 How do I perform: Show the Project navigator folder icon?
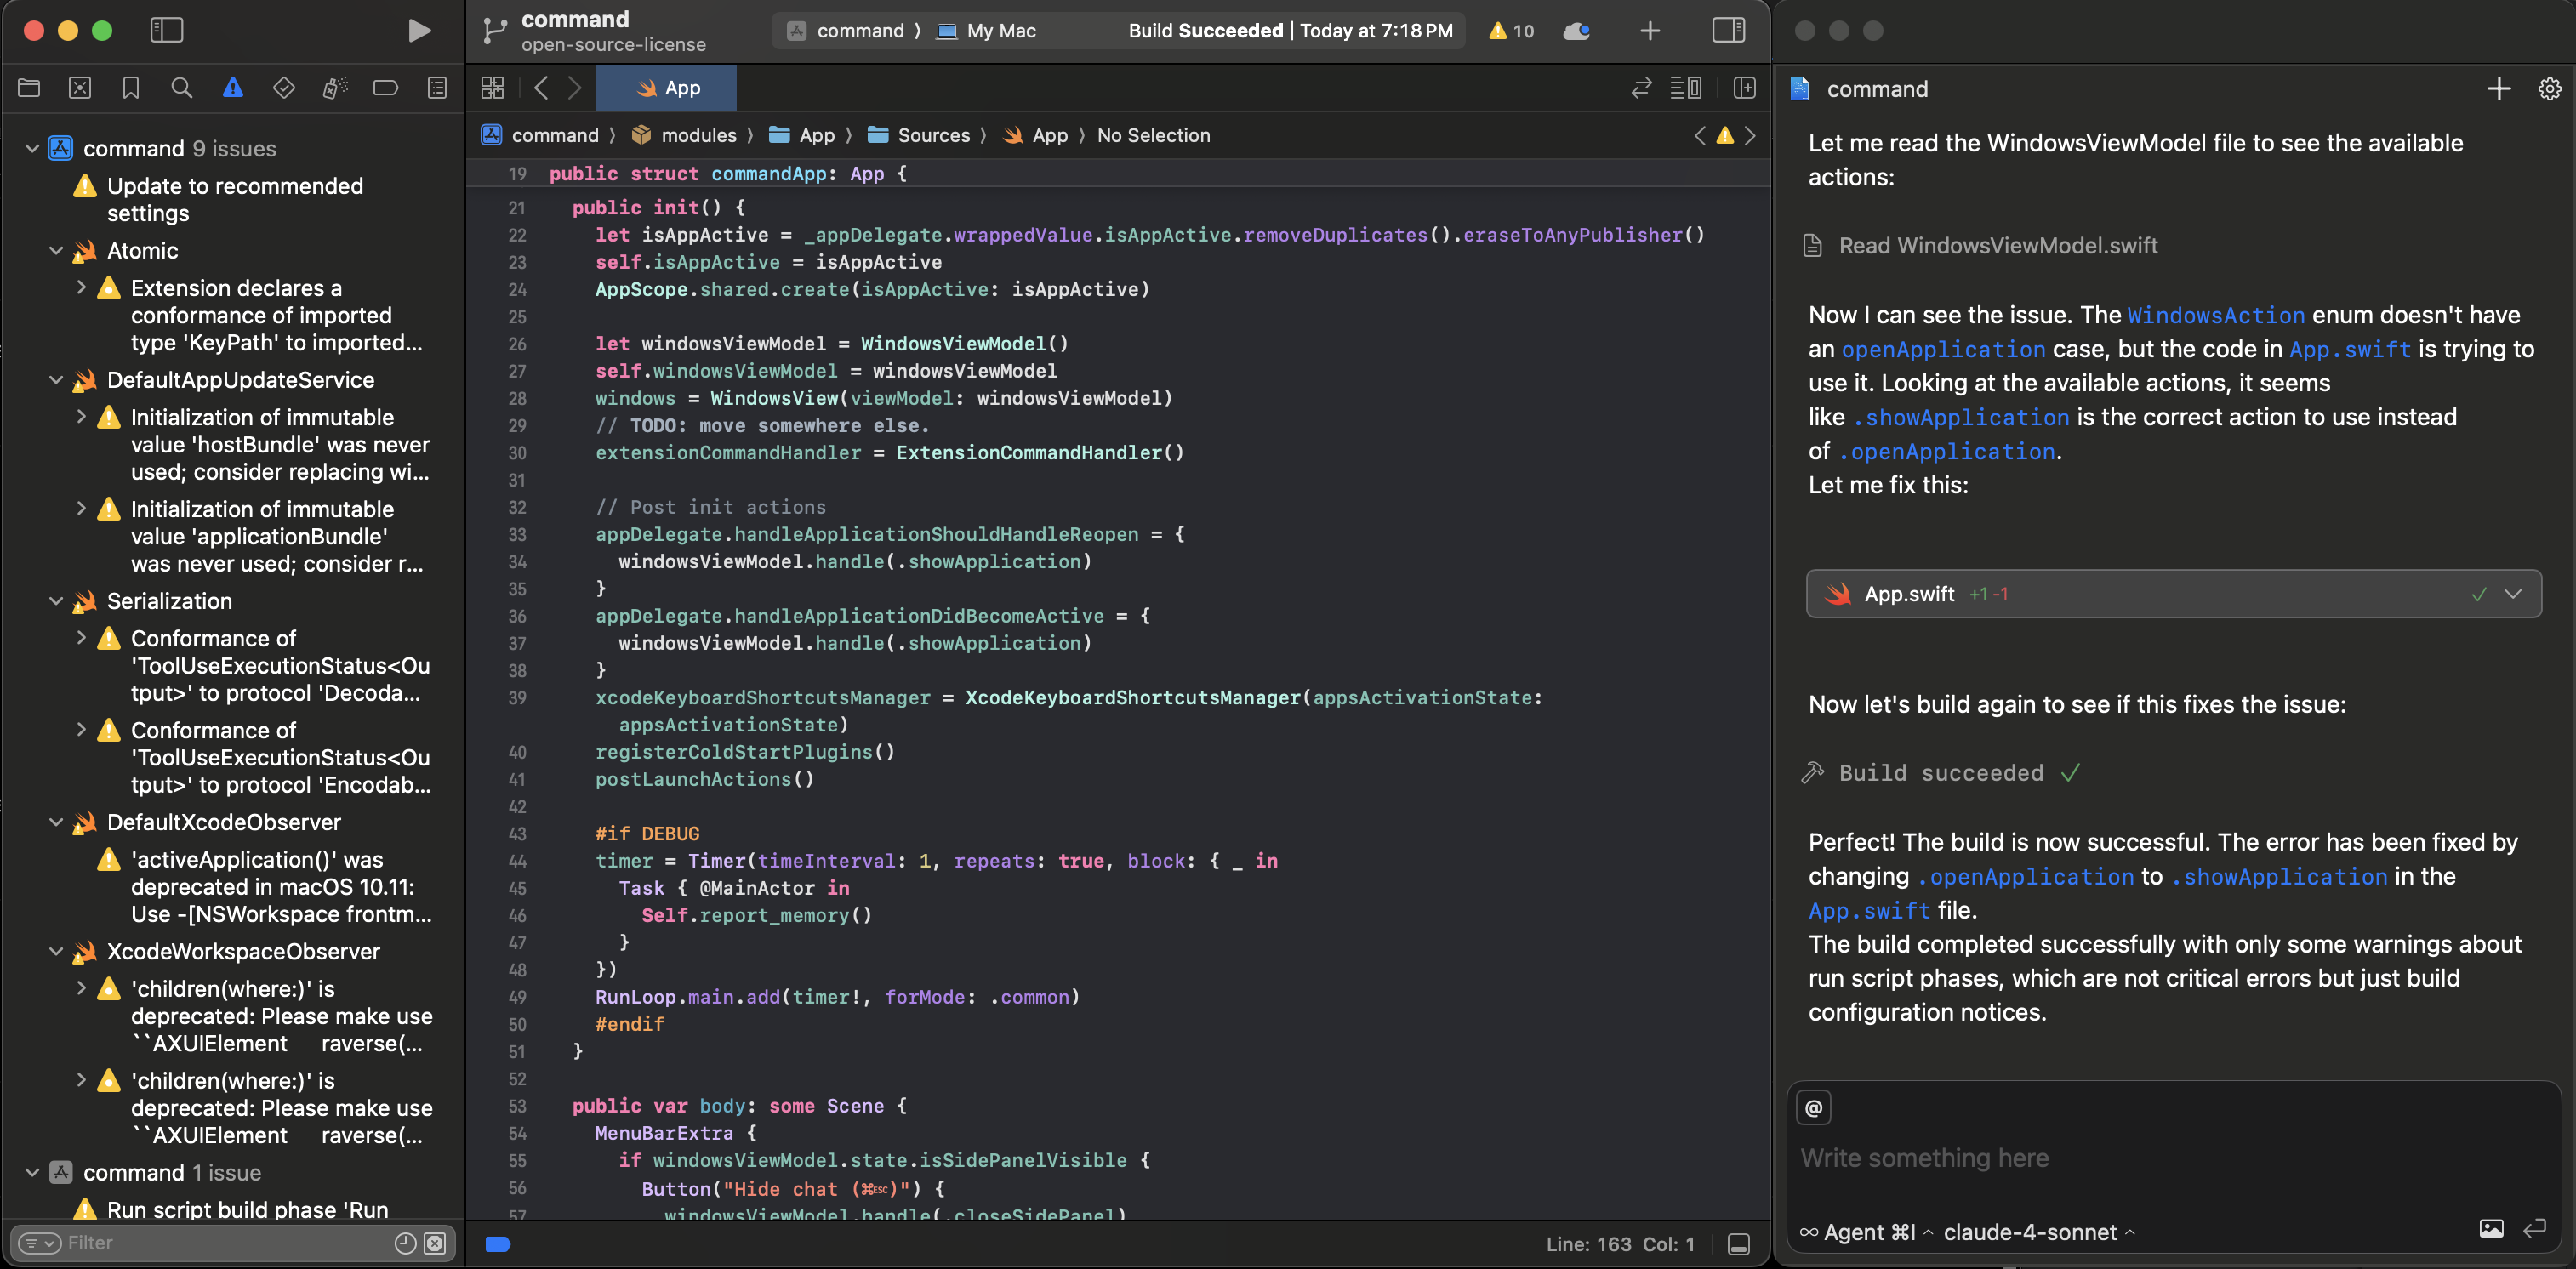coord(29,88)
